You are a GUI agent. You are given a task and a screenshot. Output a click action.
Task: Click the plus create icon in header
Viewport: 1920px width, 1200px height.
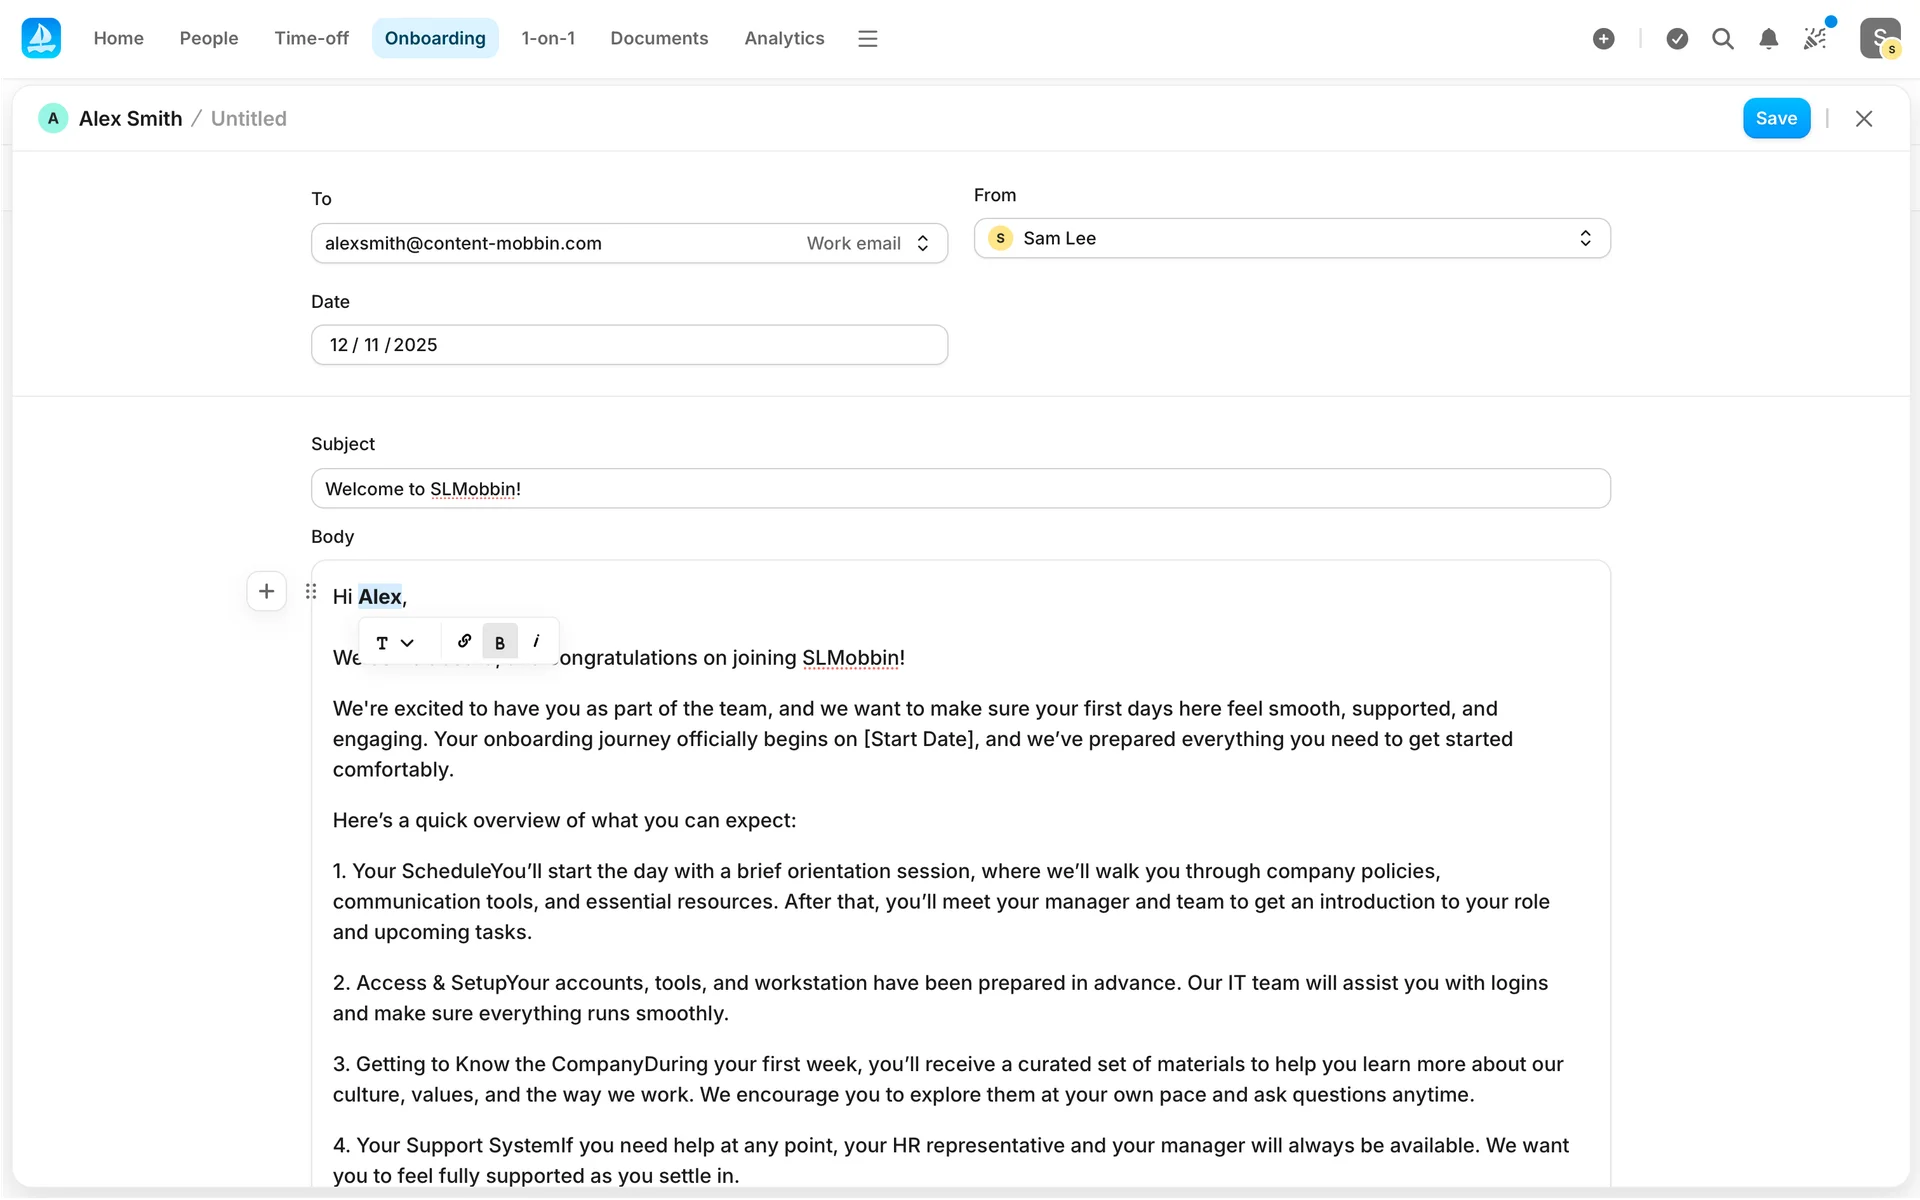click(1603, 38)
